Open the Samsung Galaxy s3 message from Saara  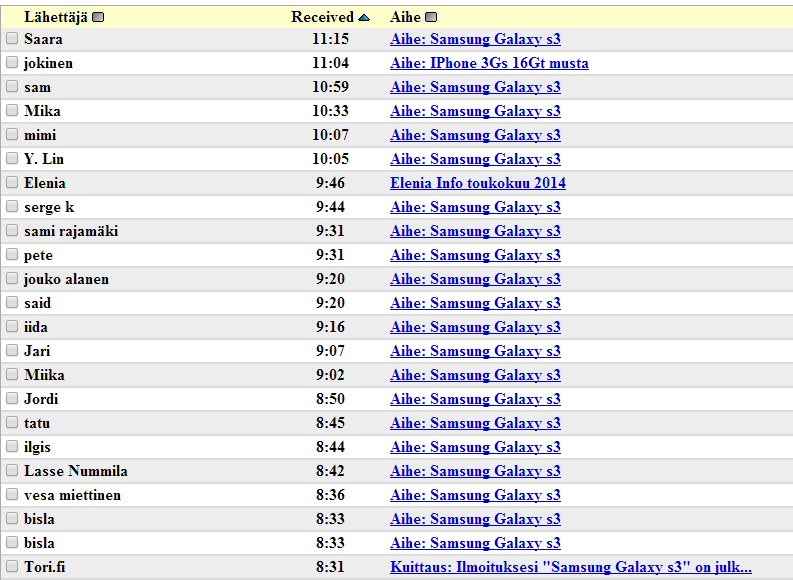(x=475, y=39)
